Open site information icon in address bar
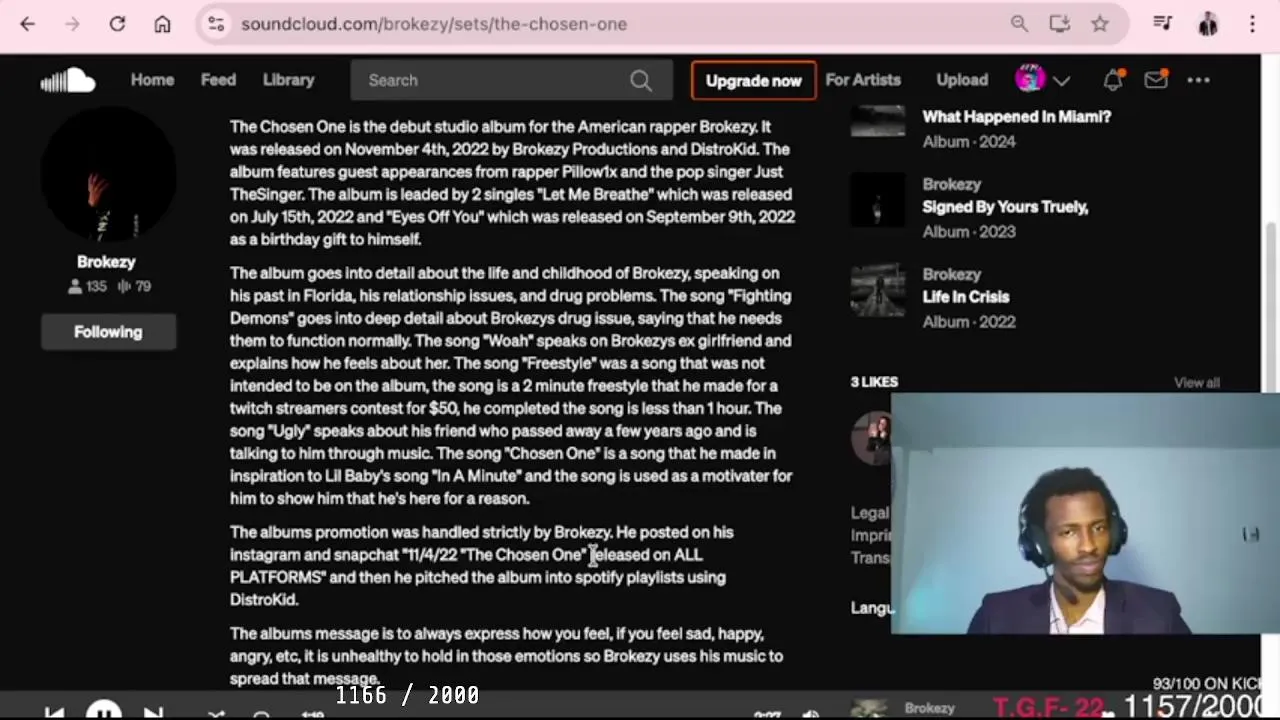Screen dimensions: 1280x720 click(216, 24)
